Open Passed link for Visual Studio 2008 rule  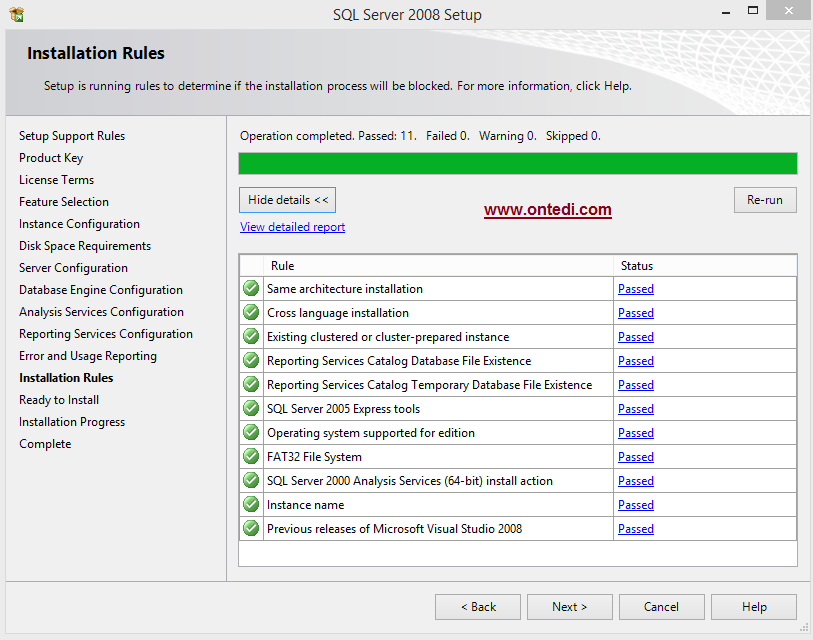(x=636, y=529)
